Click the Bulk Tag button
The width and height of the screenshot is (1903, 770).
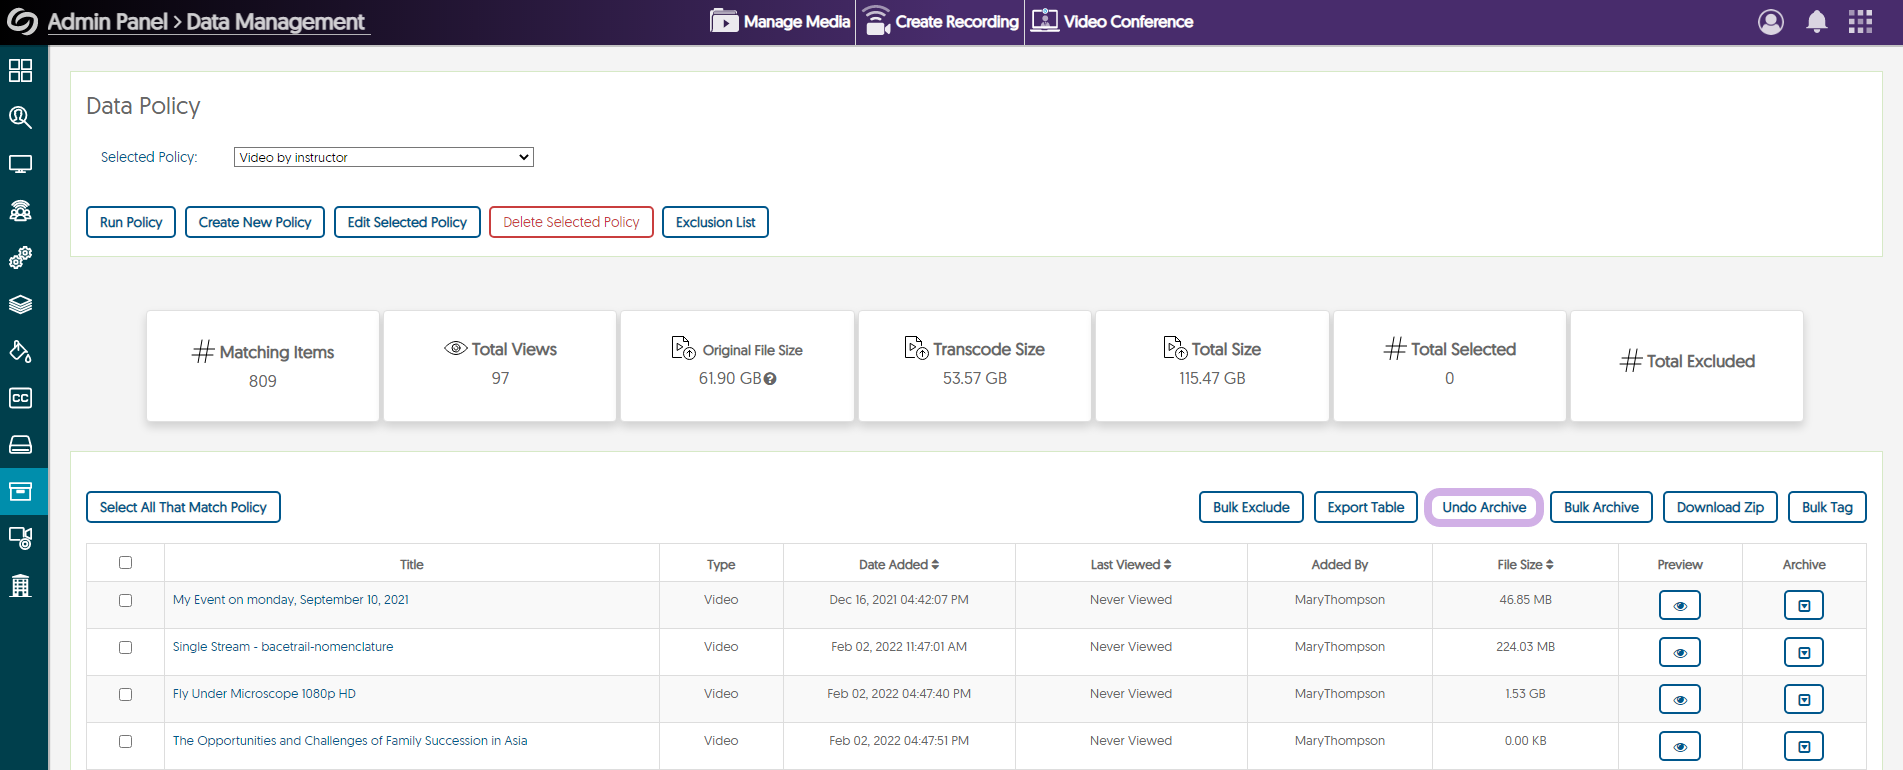click(1827, 507)
